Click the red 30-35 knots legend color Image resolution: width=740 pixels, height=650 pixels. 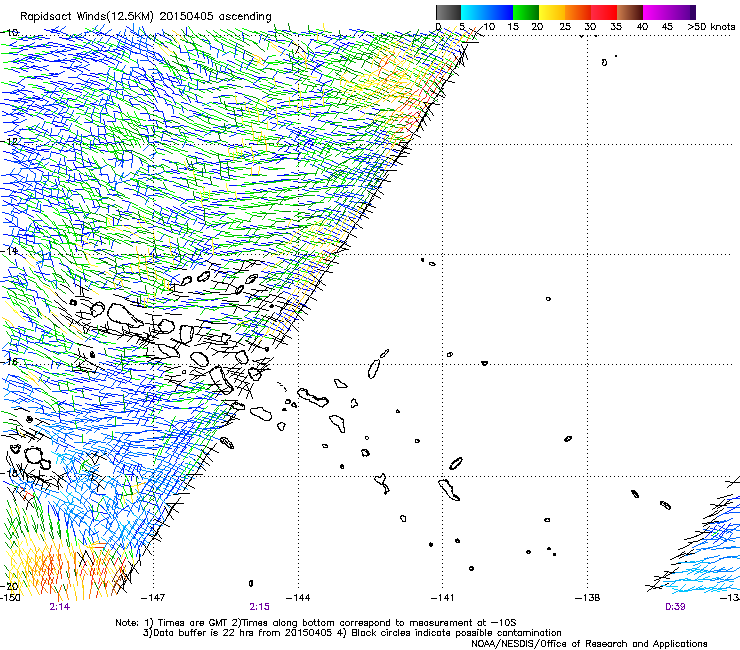(604, 12)
